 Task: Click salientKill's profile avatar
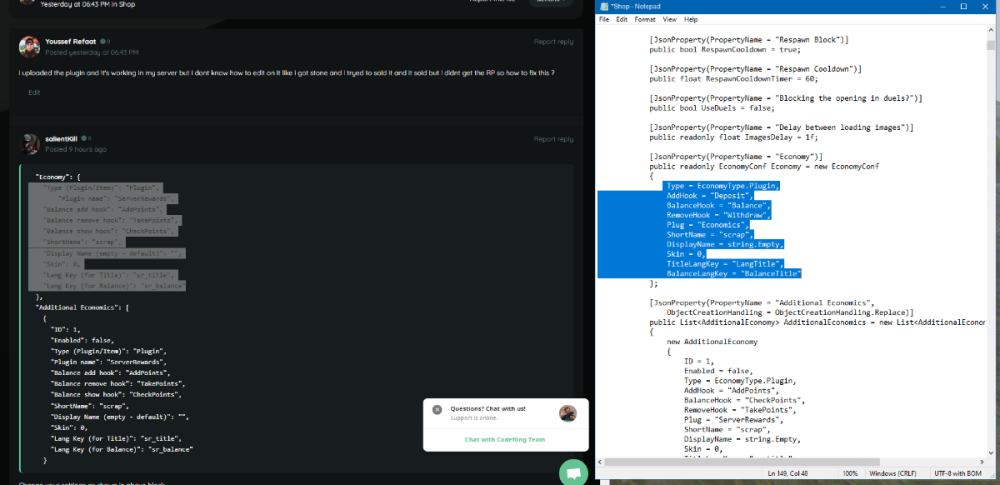click(x=30, y=143)
